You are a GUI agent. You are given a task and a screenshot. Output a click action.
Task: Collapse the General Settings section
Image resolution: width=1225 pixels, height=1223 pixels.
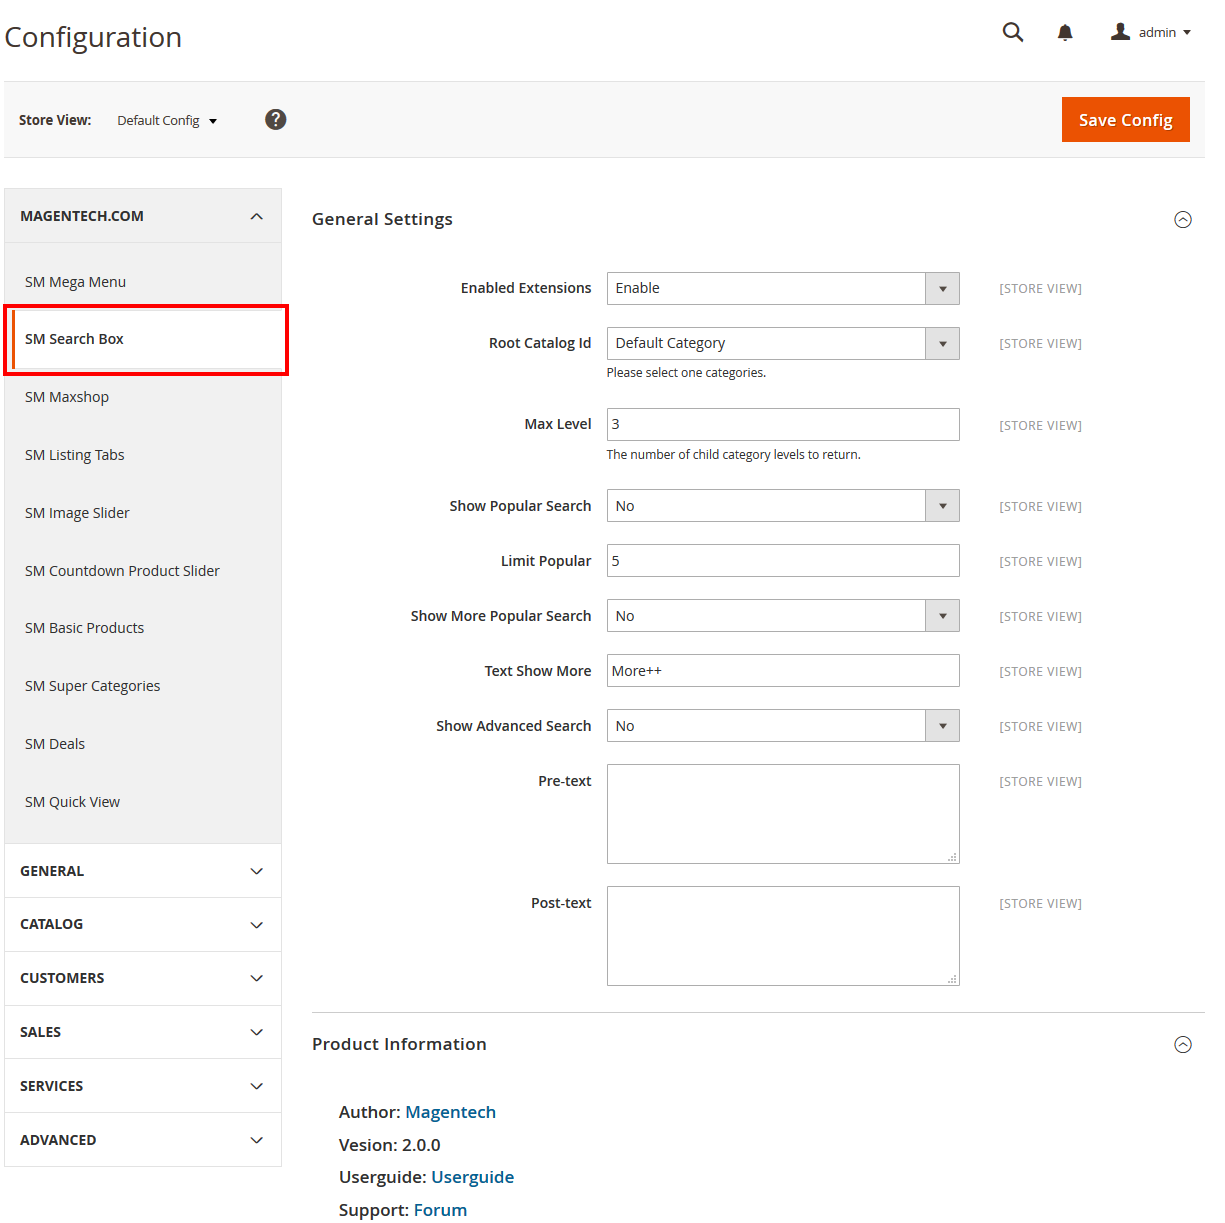click(1182, 220)
